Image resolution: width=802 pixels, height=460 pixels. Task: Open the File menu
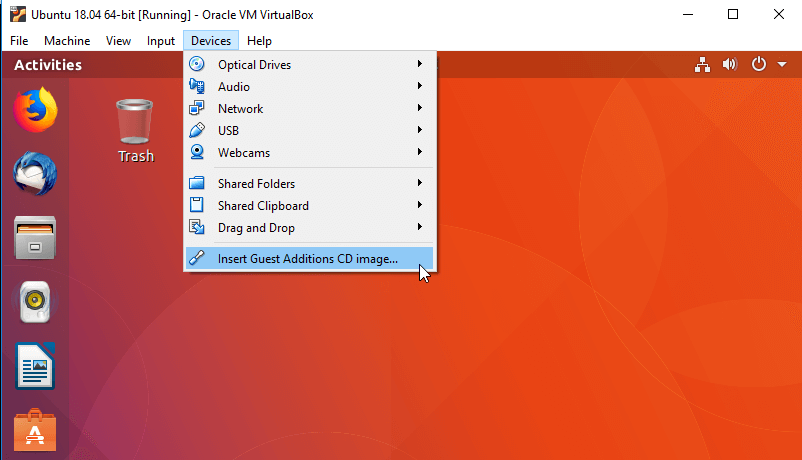19,41
